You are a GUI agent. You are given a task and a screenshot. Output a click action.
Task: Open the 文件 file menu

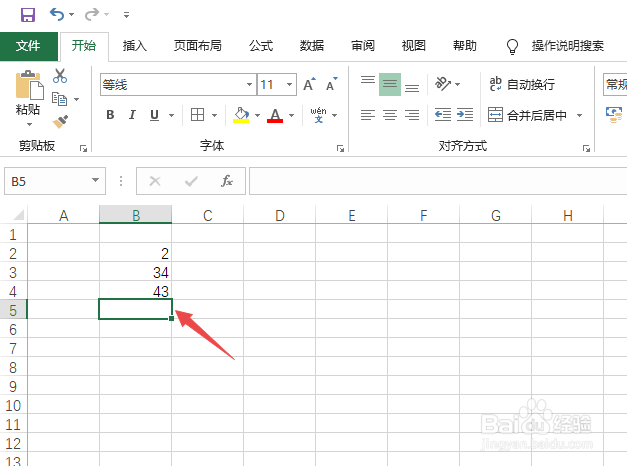click(x=28, y=46)
